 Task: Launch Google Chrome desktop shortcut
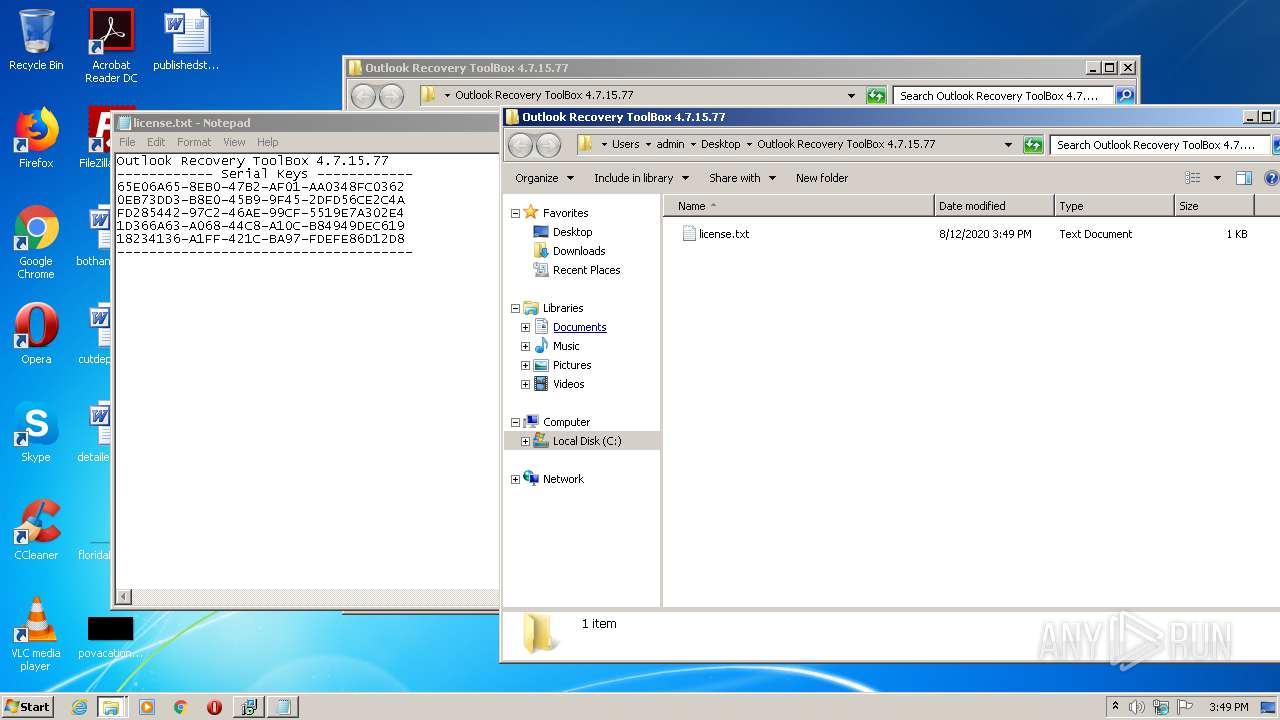pyautogui.click(x=36, y=242)
